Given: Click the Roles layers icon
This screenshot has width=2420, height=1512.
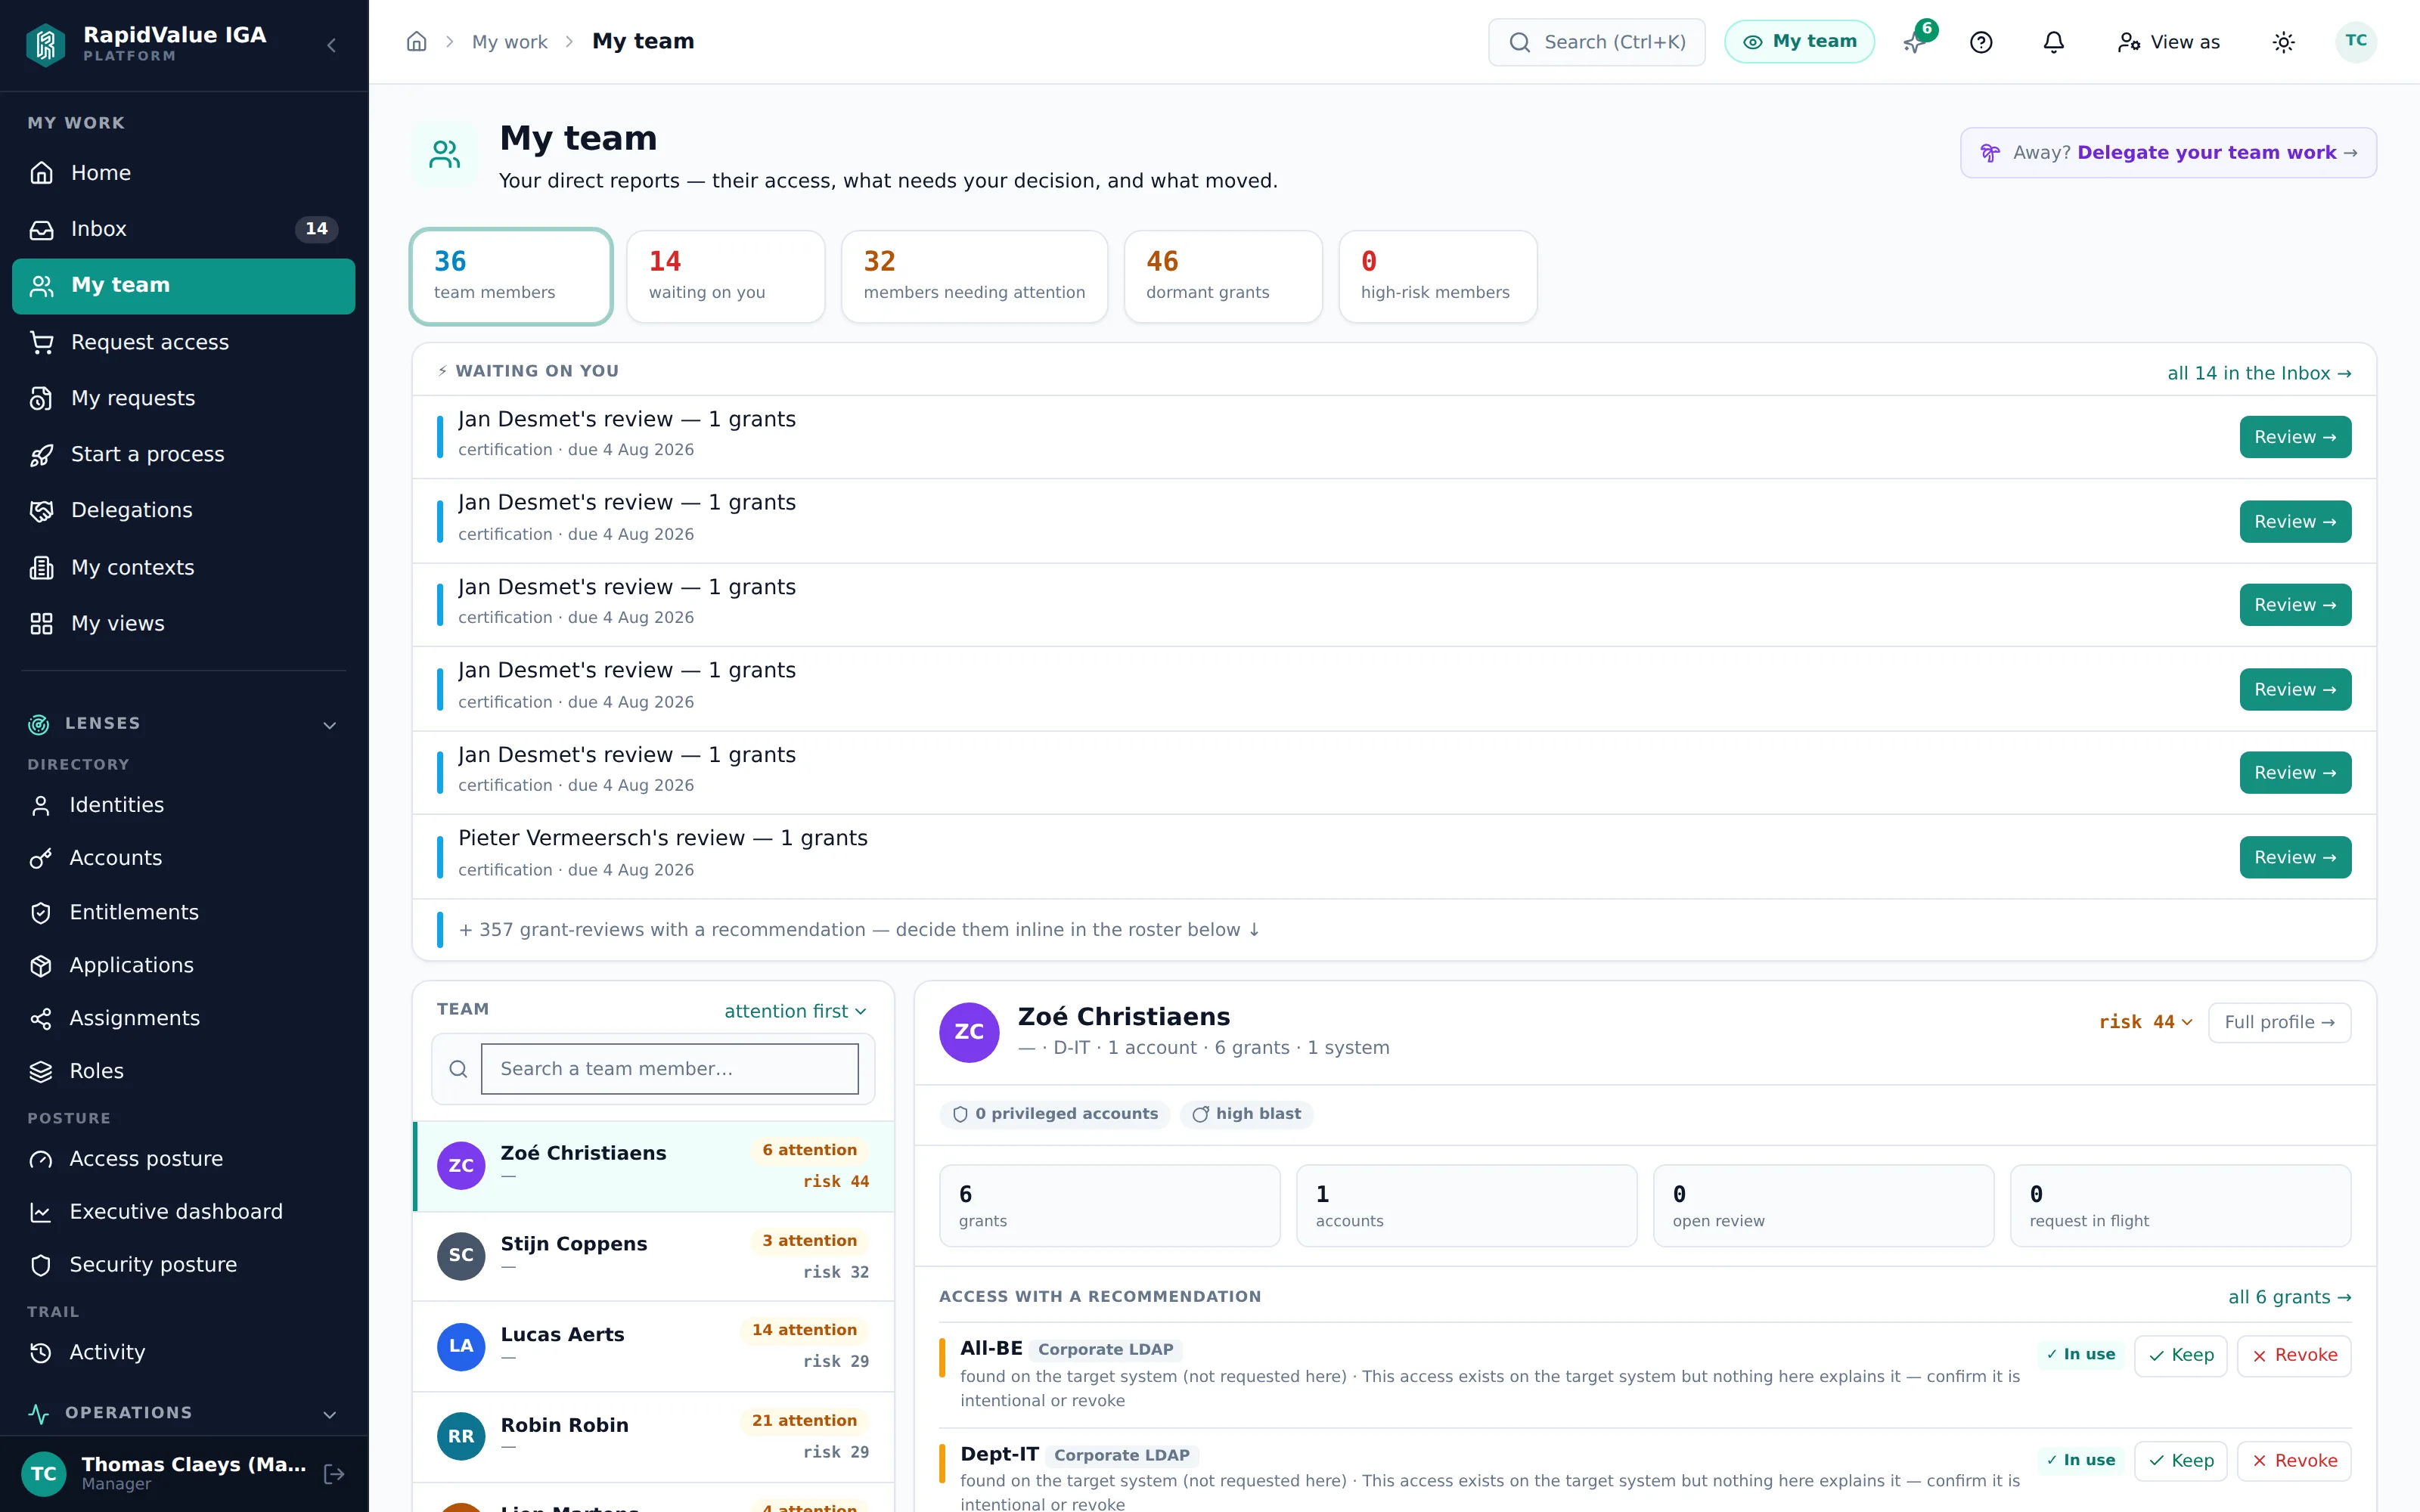Looking at the screenshot, I should click(x=40, y=1071).
